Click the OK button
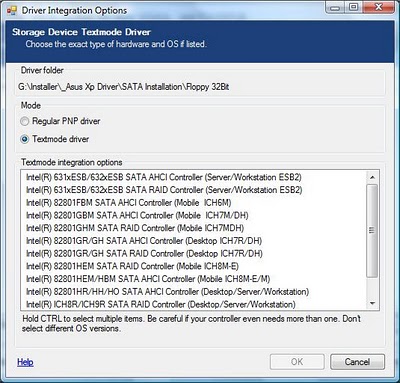This screenshot has width=400, height=383. pyautogui.click(x=297, y=362)
